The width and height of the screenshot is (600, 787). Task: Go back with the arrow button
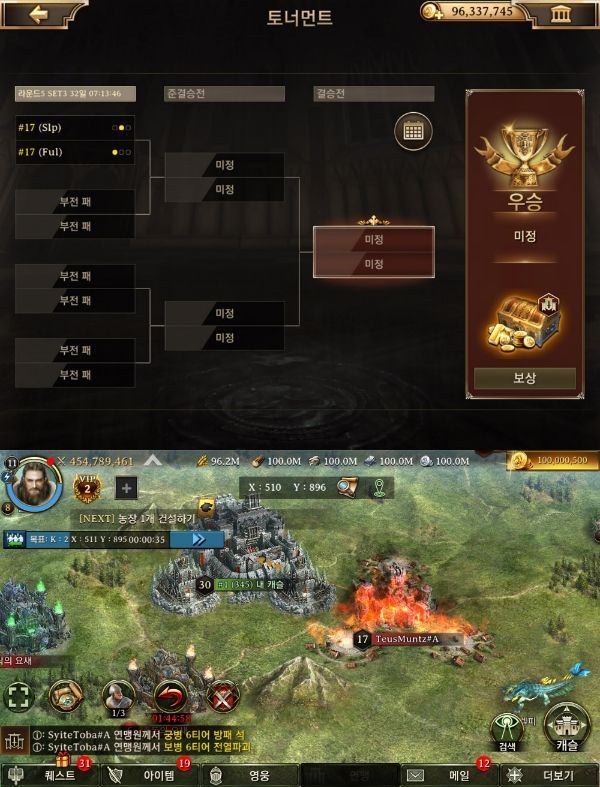click(38, 14)
